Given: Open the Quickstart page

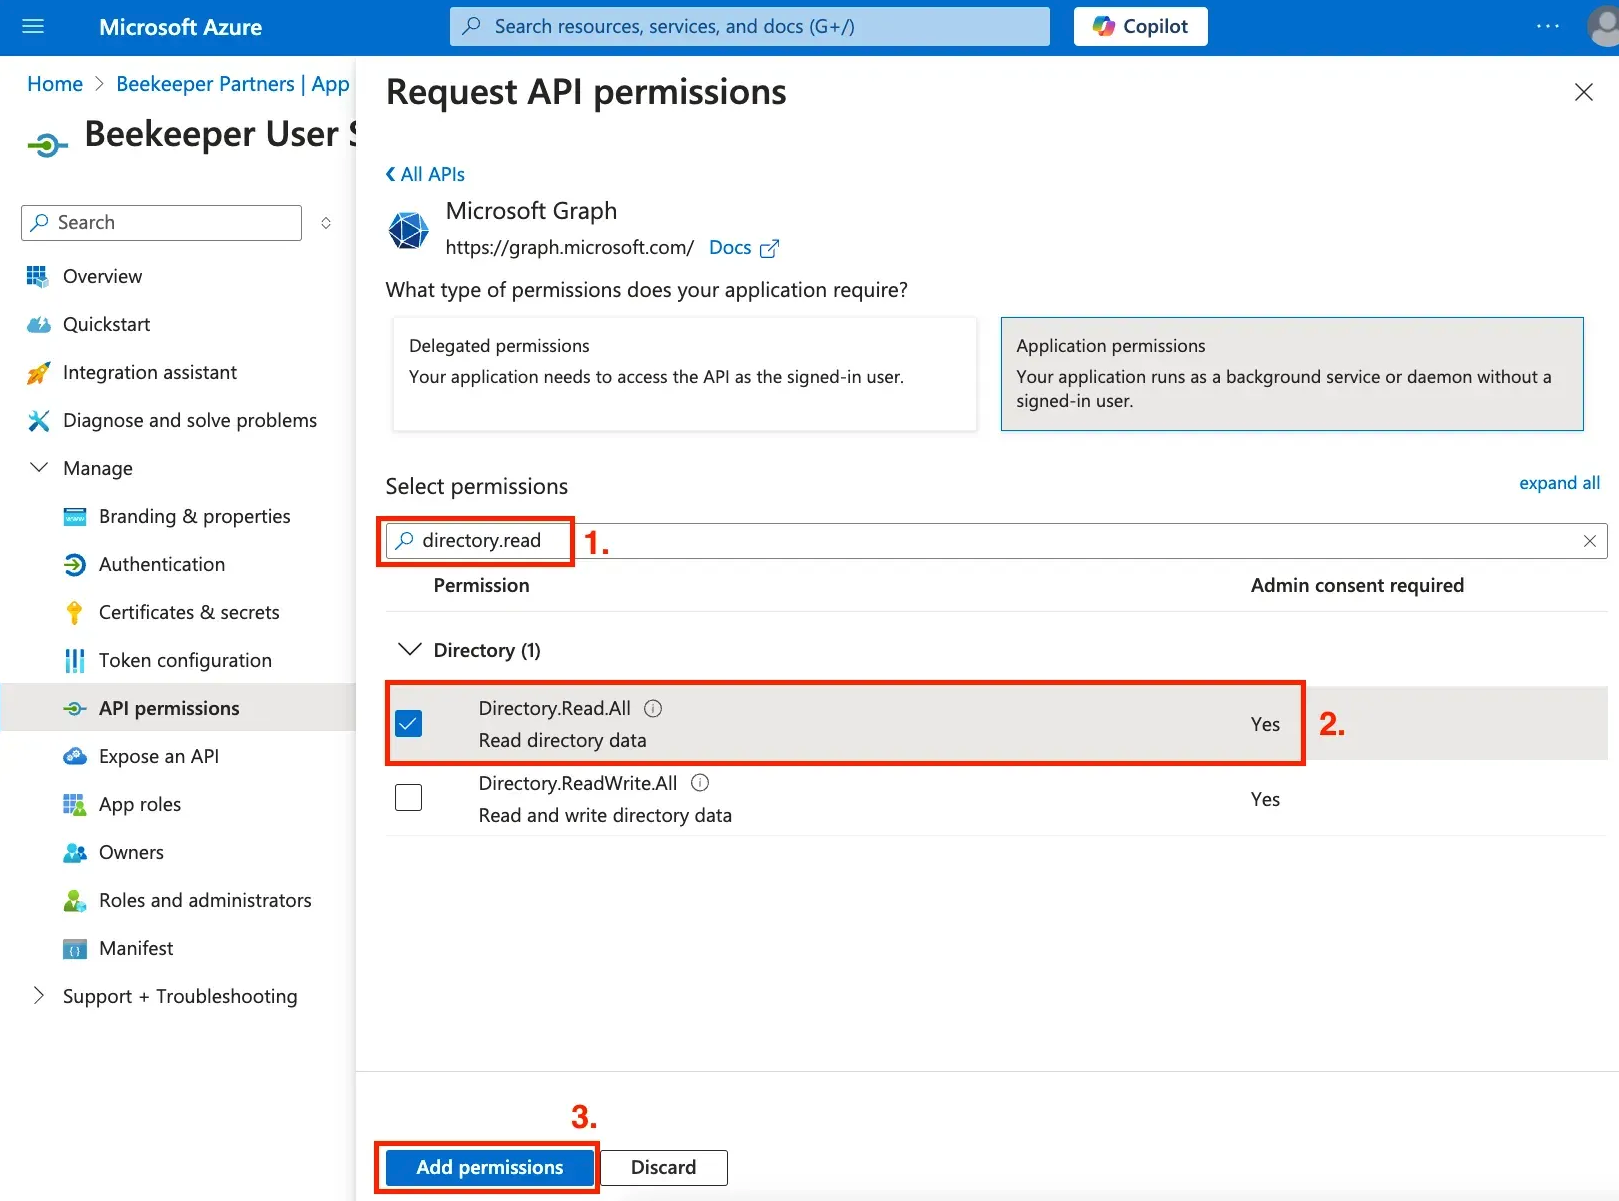Looking at the screenshot, I should (x=106, y=324).
